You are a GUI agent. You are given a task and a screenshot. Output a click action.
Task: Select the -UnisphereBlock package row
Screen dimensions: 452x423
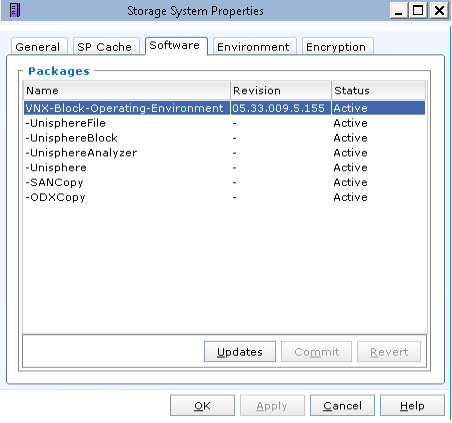pyautogui.click(x=224, y=138)
